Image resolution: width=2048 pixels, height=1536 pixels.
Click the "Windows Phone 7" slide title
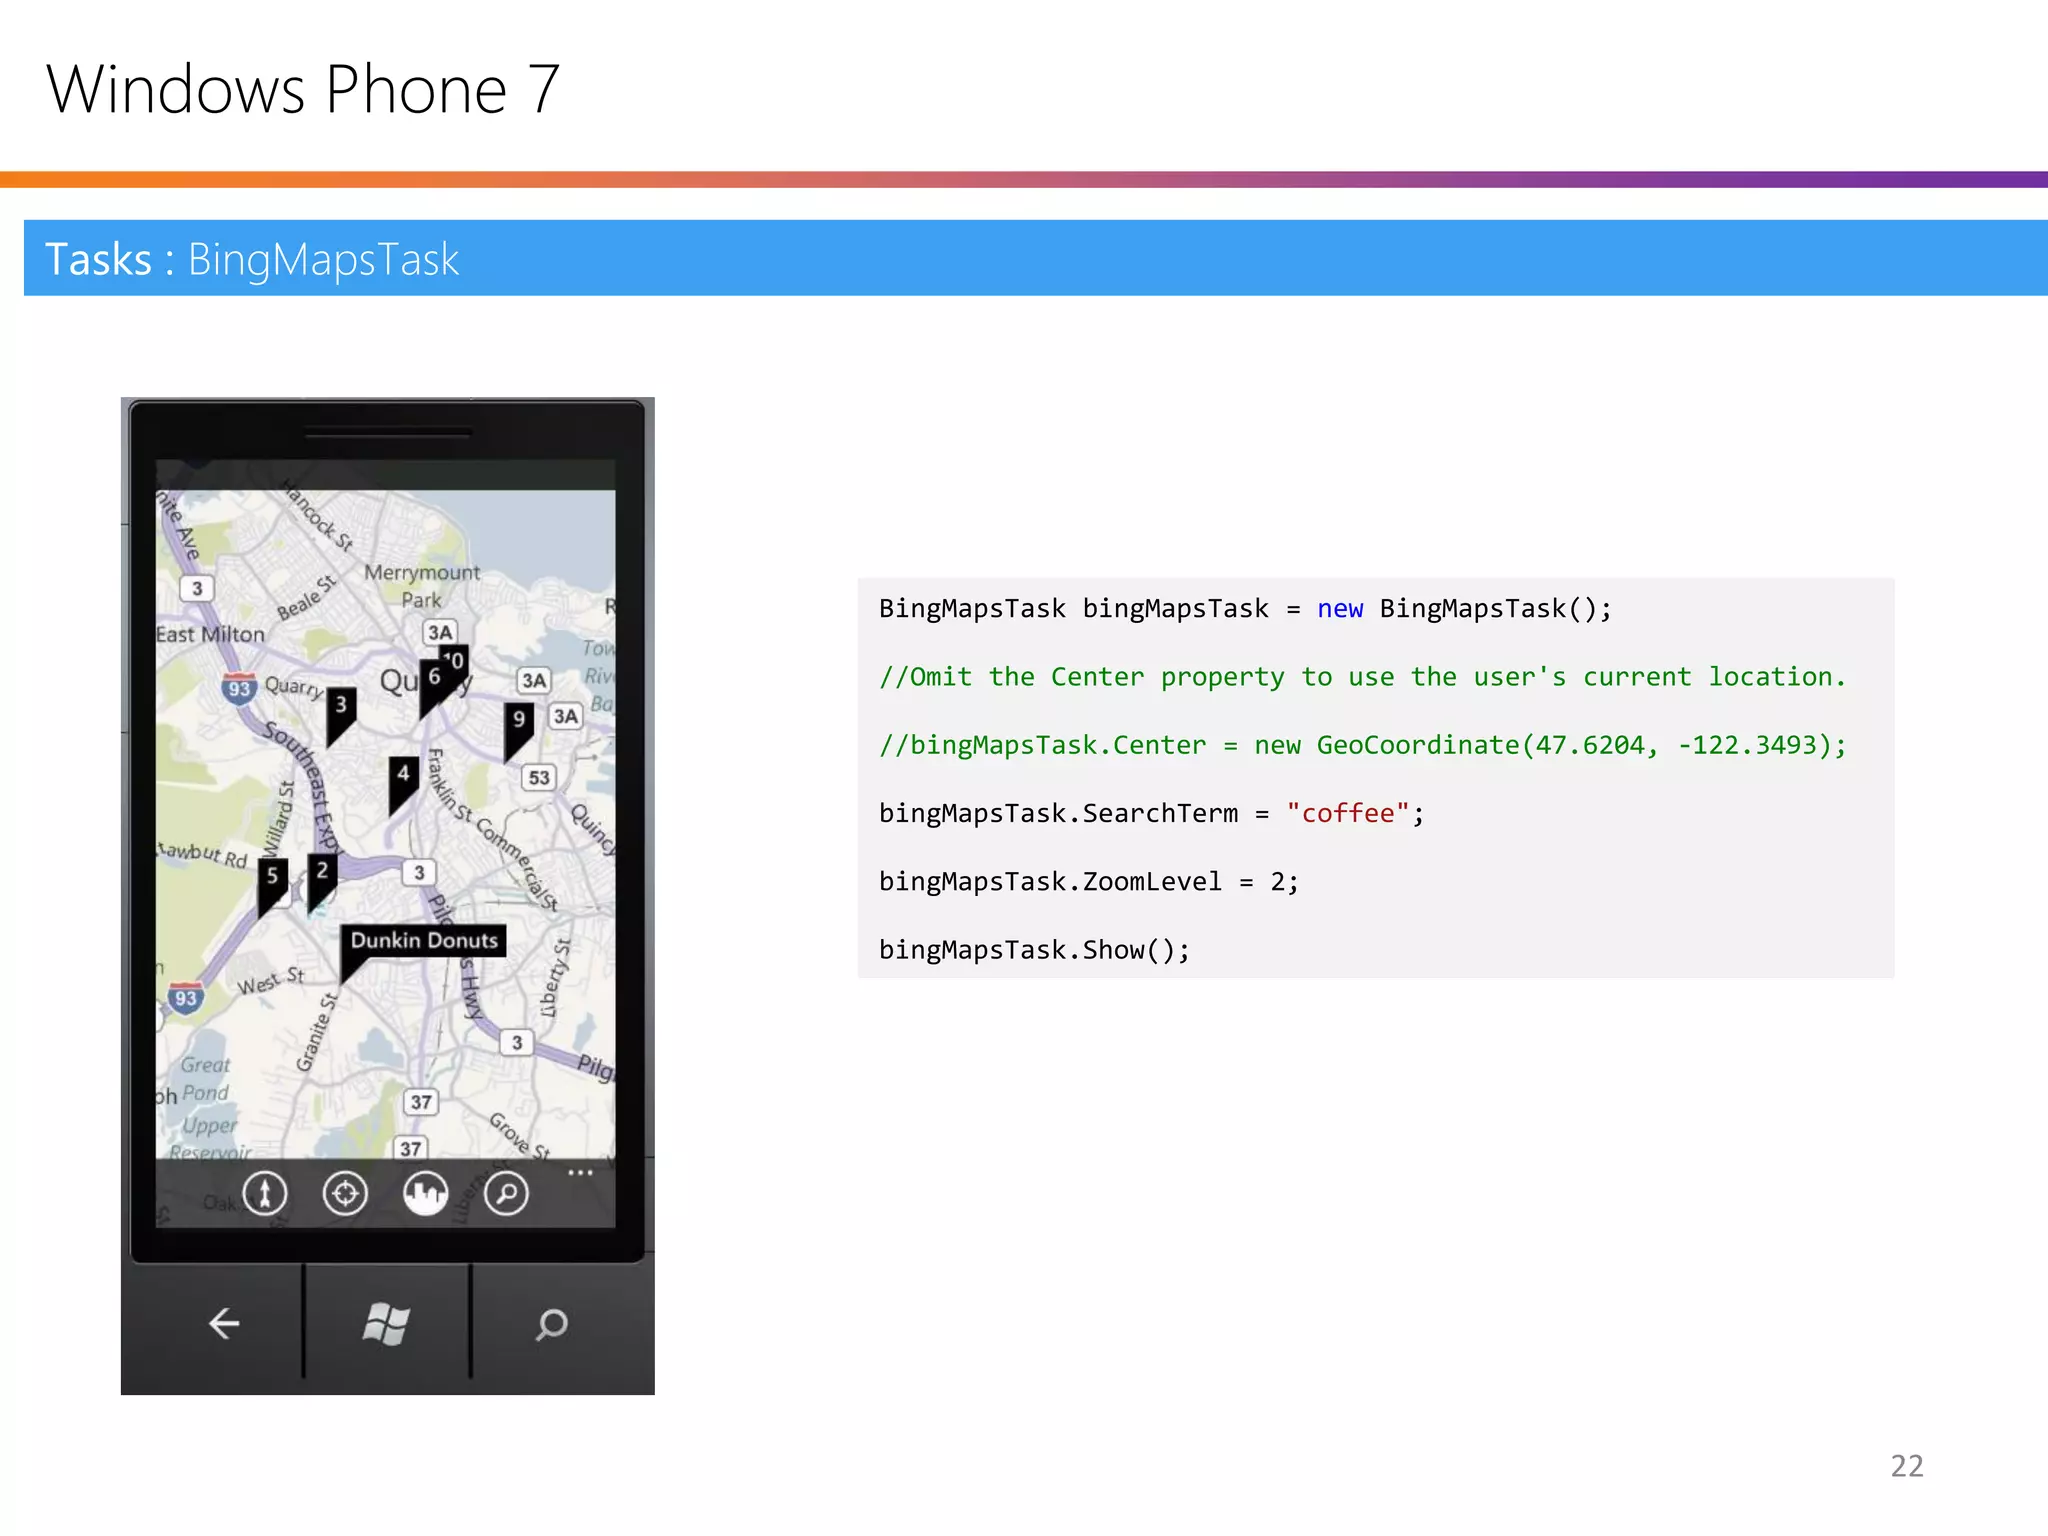coord(303,89)
